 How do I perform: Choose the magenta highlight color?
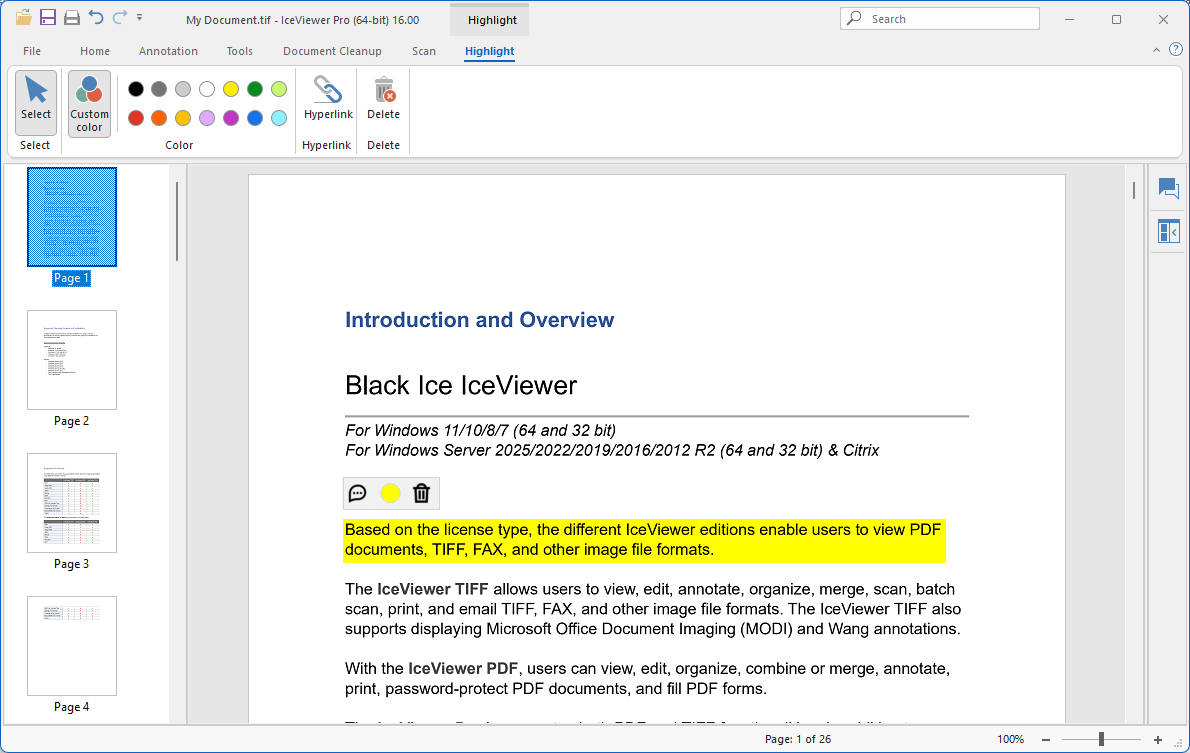pos(231,118)
